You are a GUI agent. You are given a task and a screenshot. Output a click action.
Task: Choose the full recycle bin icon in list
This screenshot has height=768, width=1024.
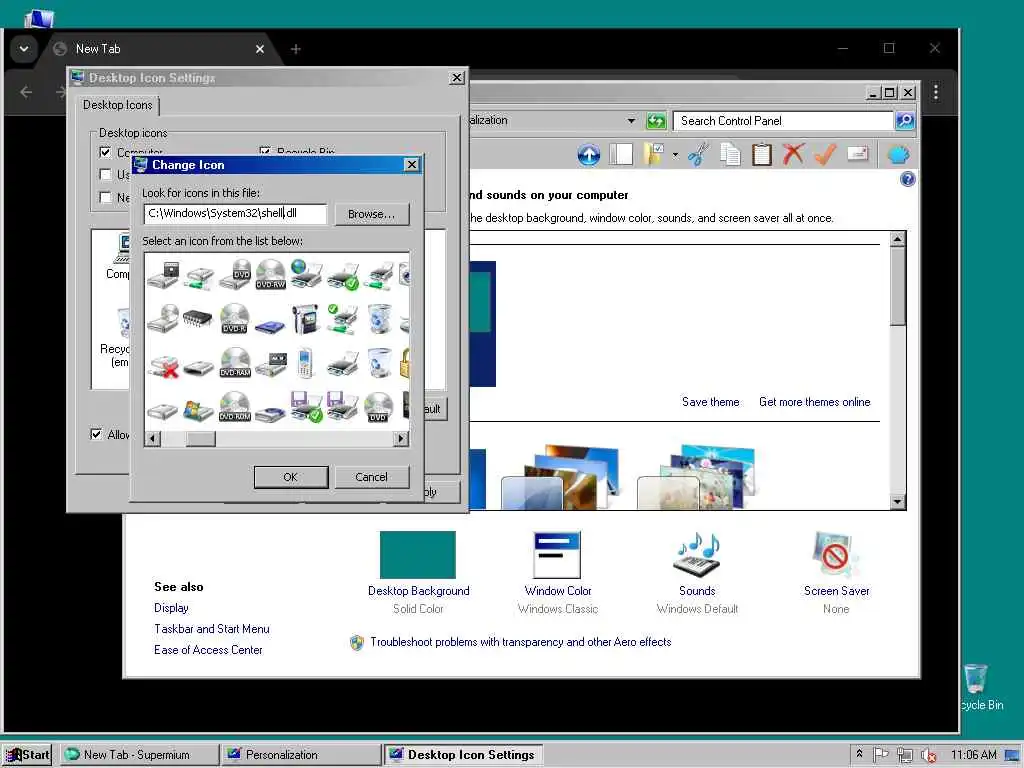pos(379,319)
